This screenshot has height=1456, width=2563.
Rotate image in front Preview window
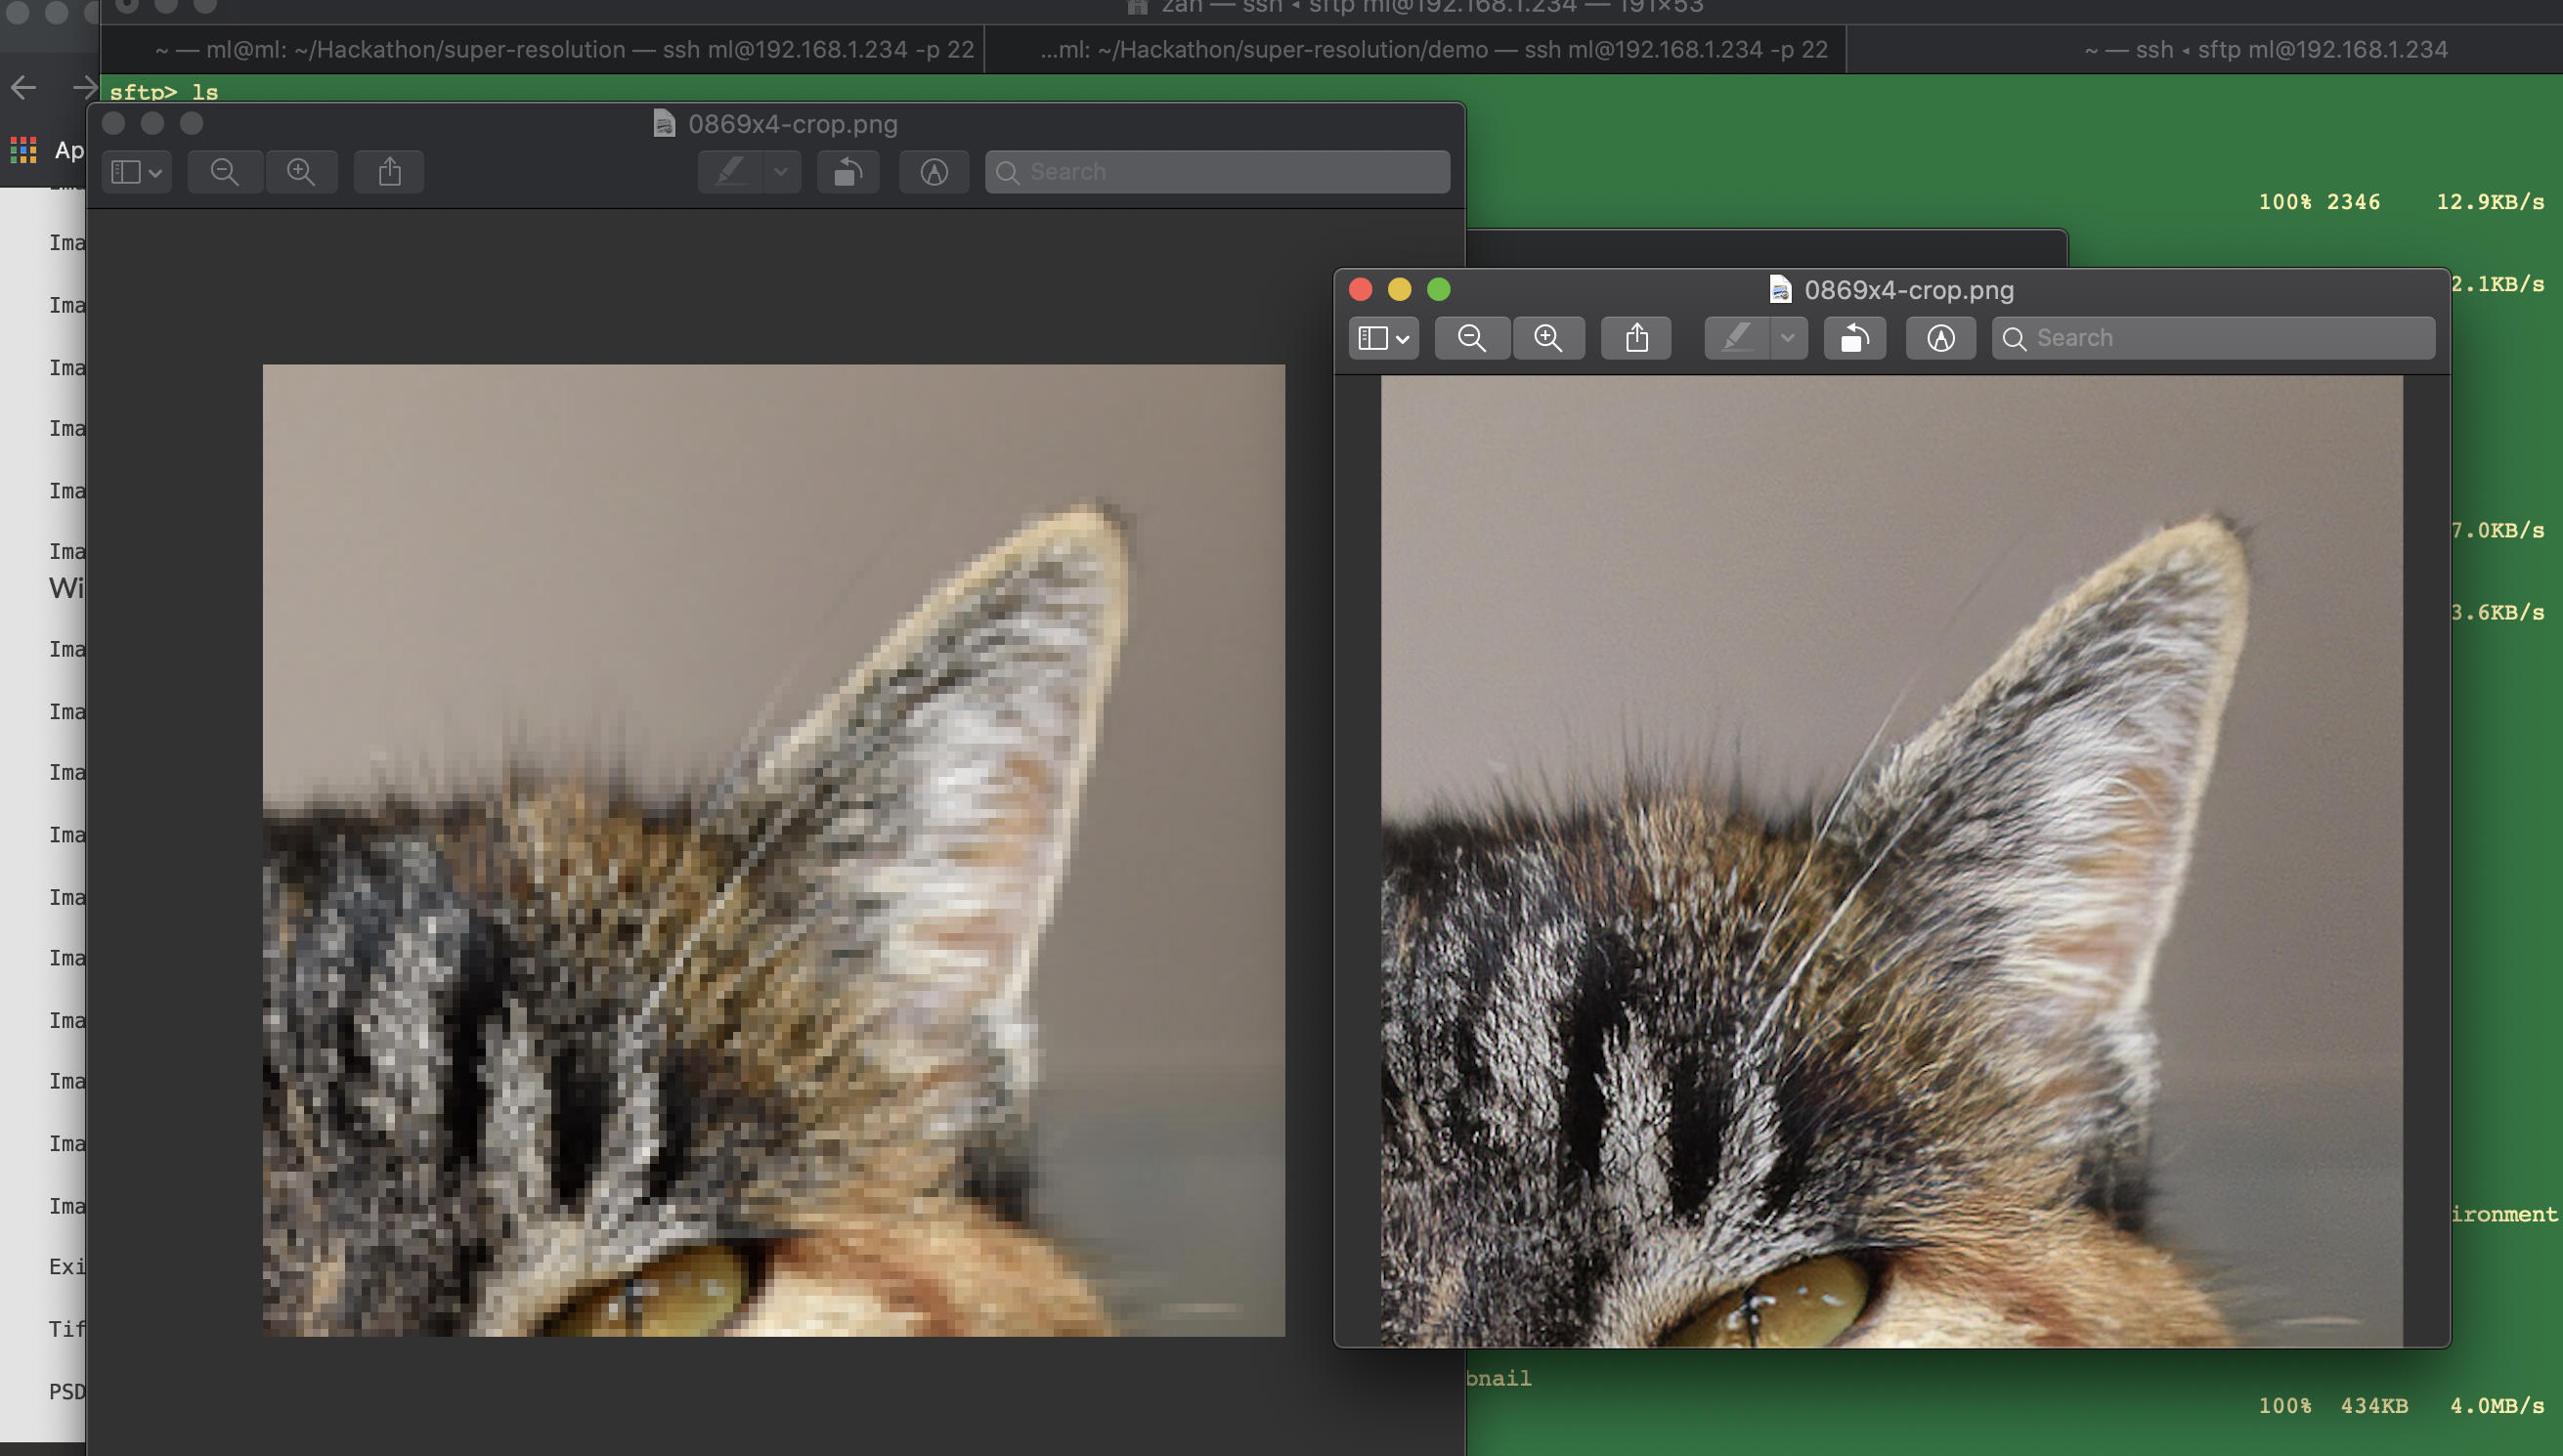1854,338
